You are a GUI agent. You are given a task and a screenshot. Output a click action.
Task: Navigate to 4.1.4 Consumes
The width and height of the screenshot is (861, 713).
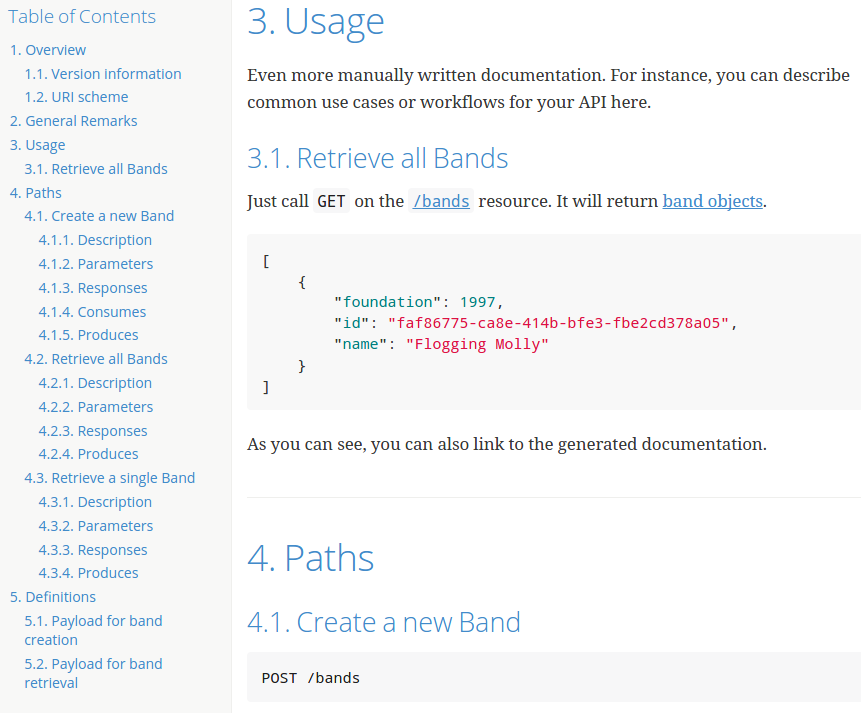[x=92, y=311]
